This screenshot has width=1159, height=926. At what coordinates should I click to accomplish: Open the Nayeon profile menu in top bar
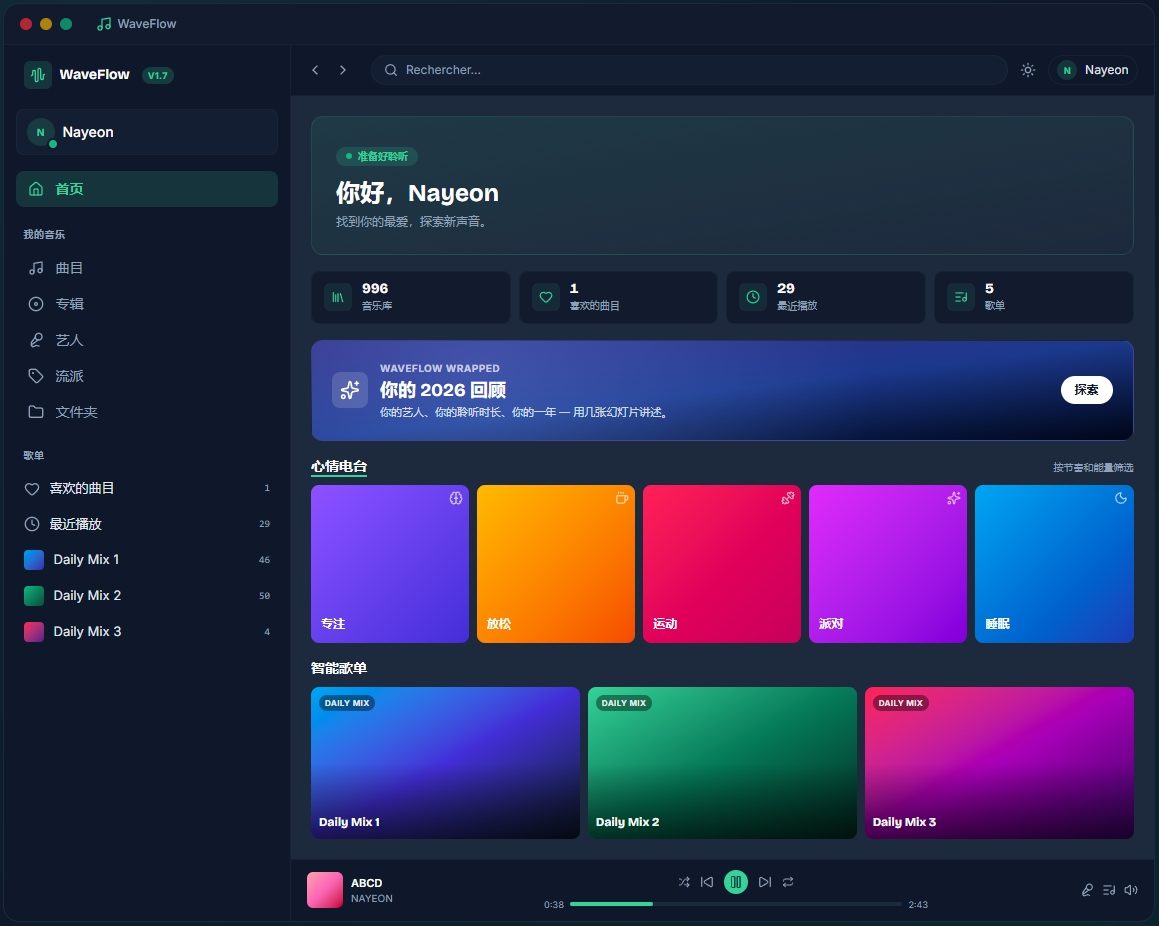[1093, 70]
